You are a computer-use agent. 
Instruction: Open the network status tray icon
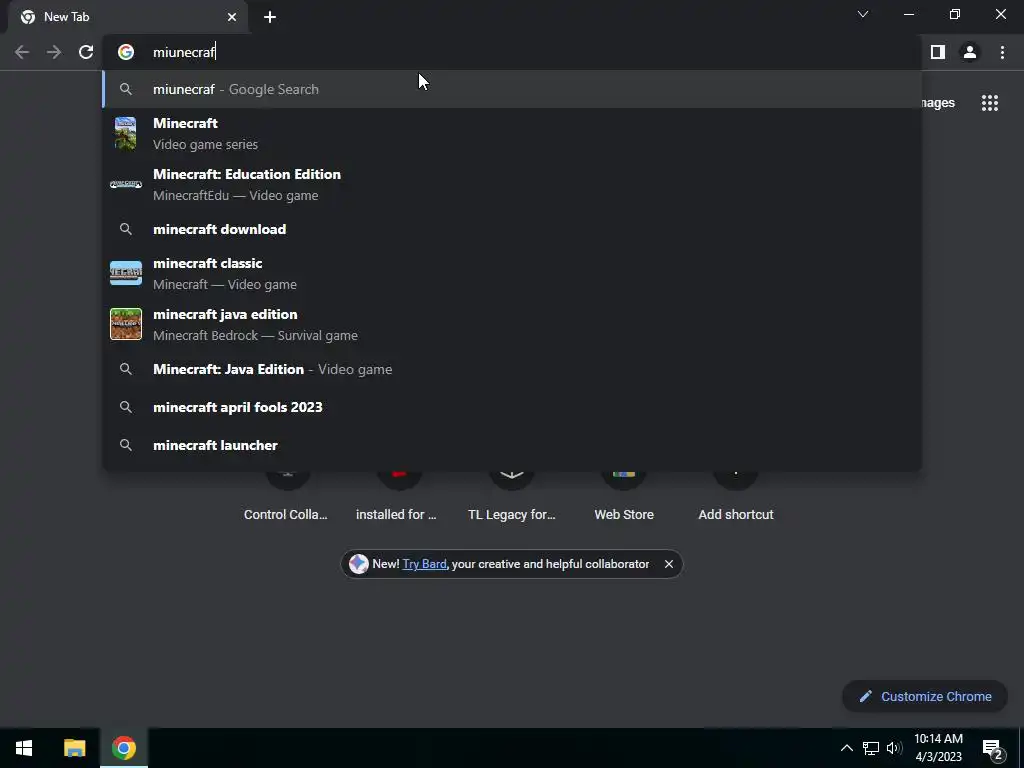871,748
